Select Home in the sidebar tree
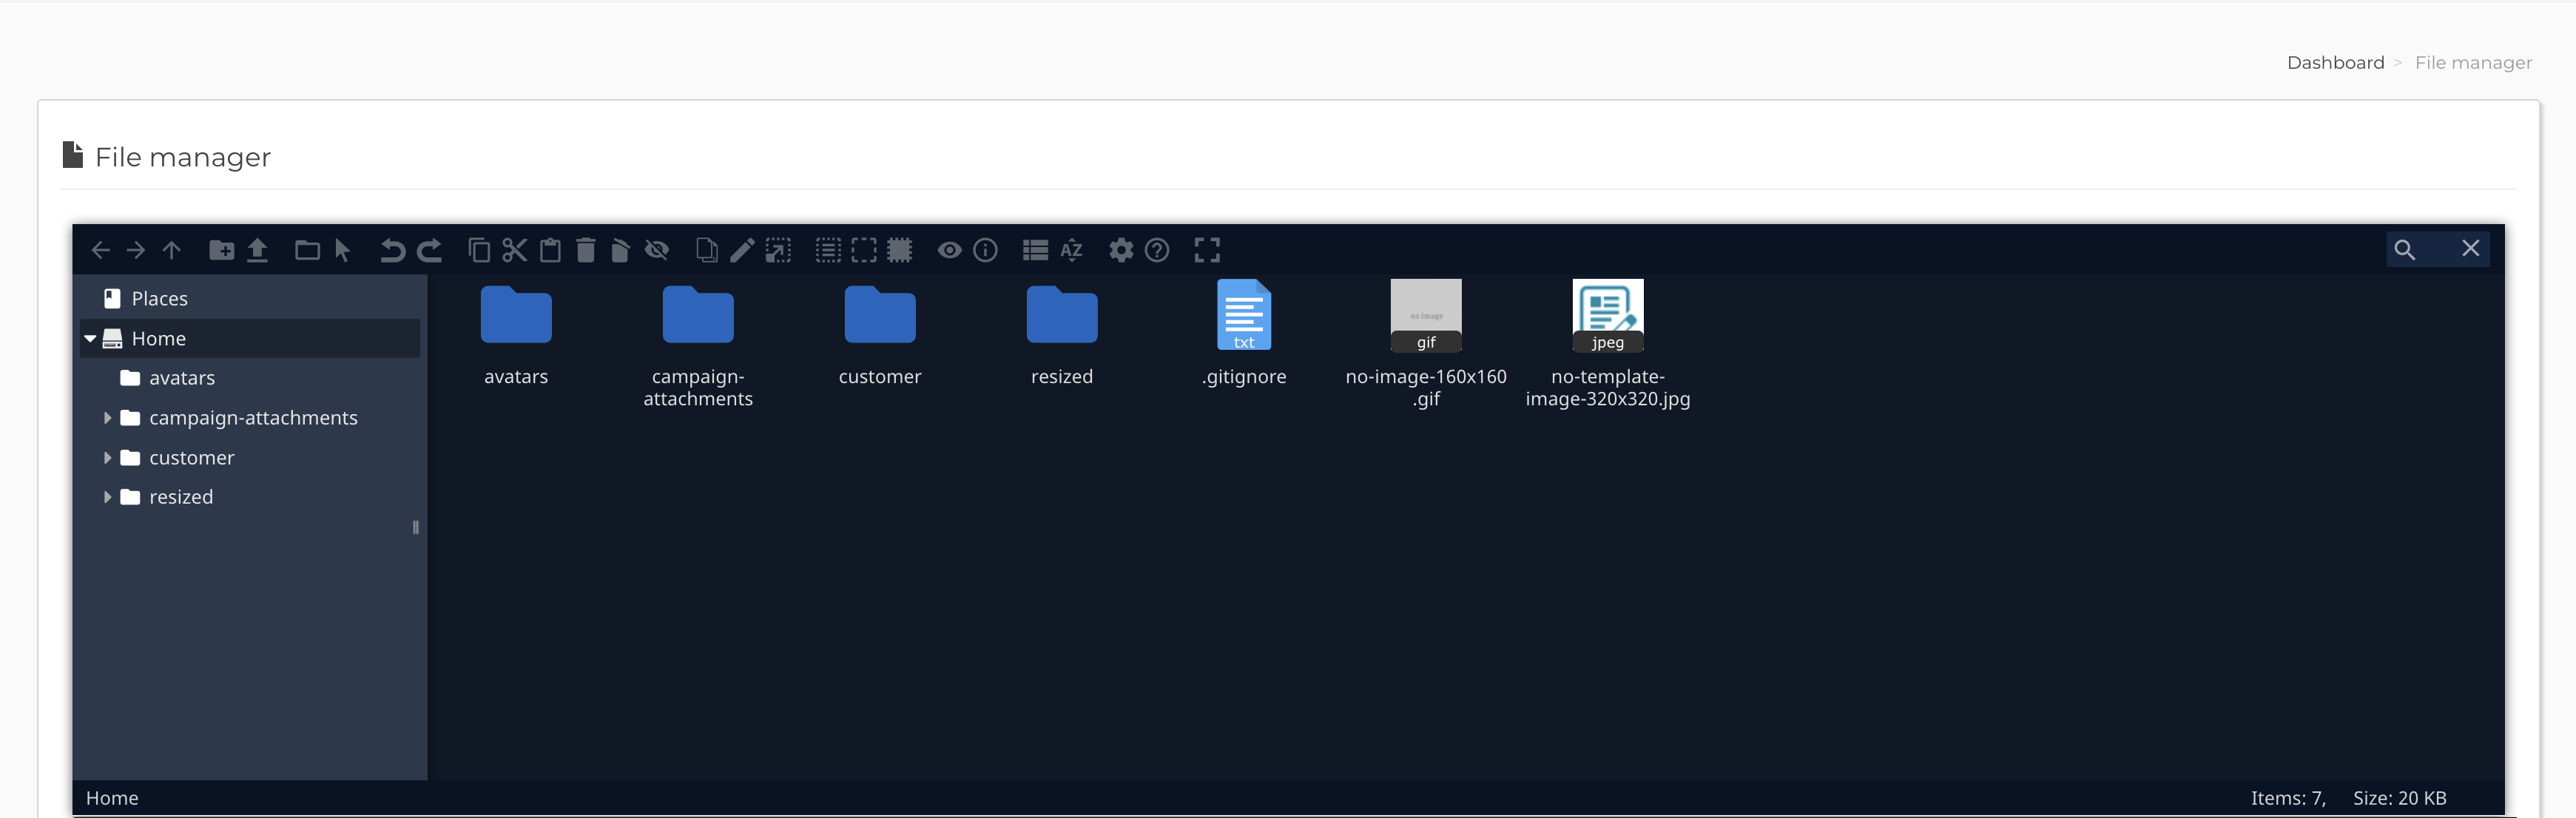Screen dimensions: 2576x818 [250, 339]
